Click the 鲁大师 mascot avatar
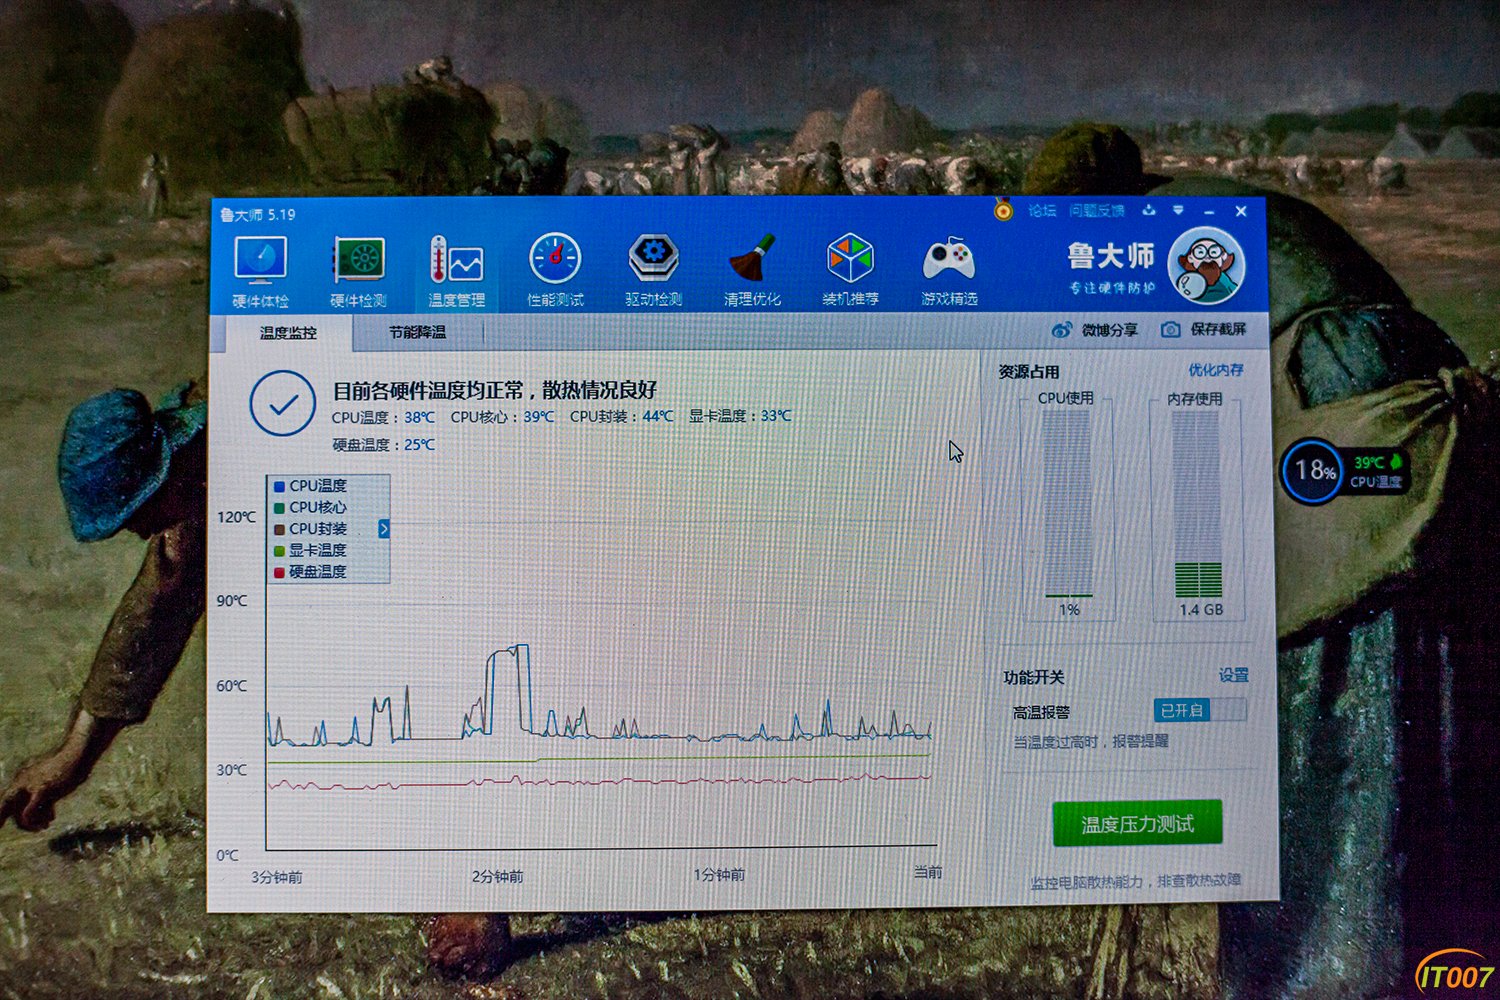 point(1206,266)
